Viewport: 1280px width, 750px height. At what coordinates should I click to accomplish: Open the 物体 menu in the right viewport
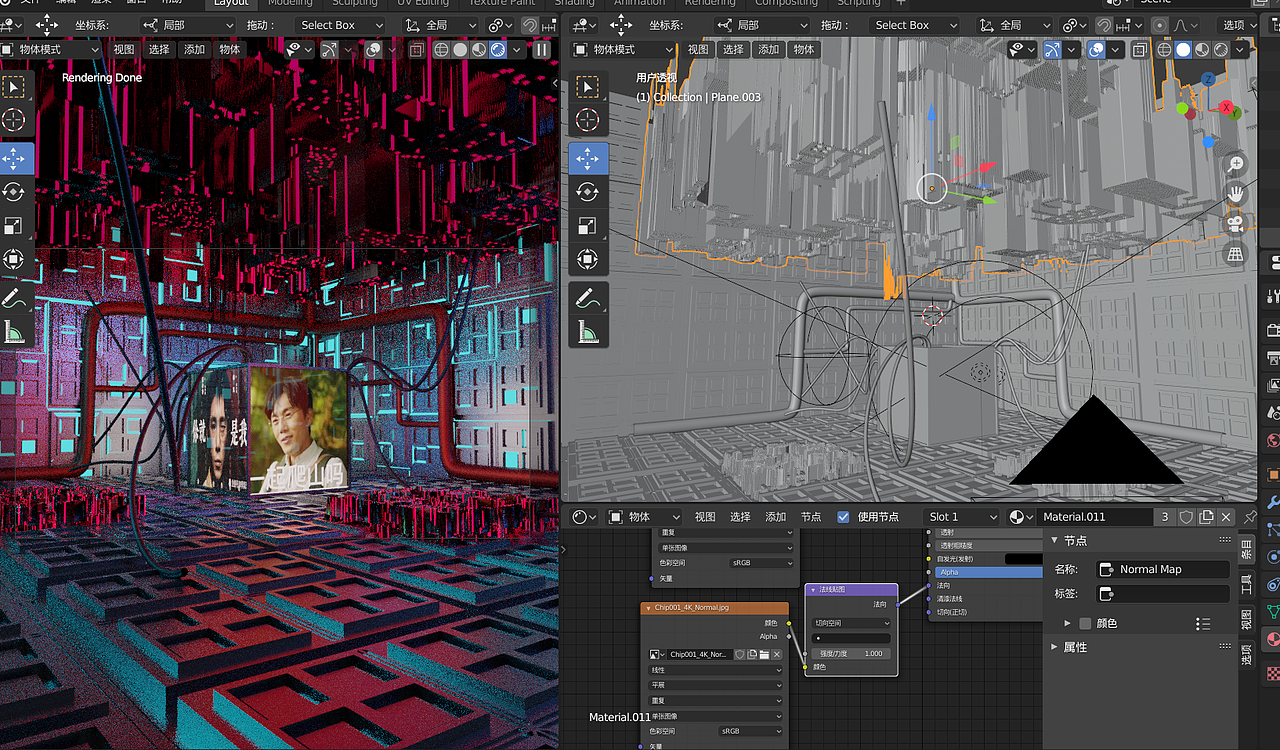pyautogui.click(x=804, y=49)
